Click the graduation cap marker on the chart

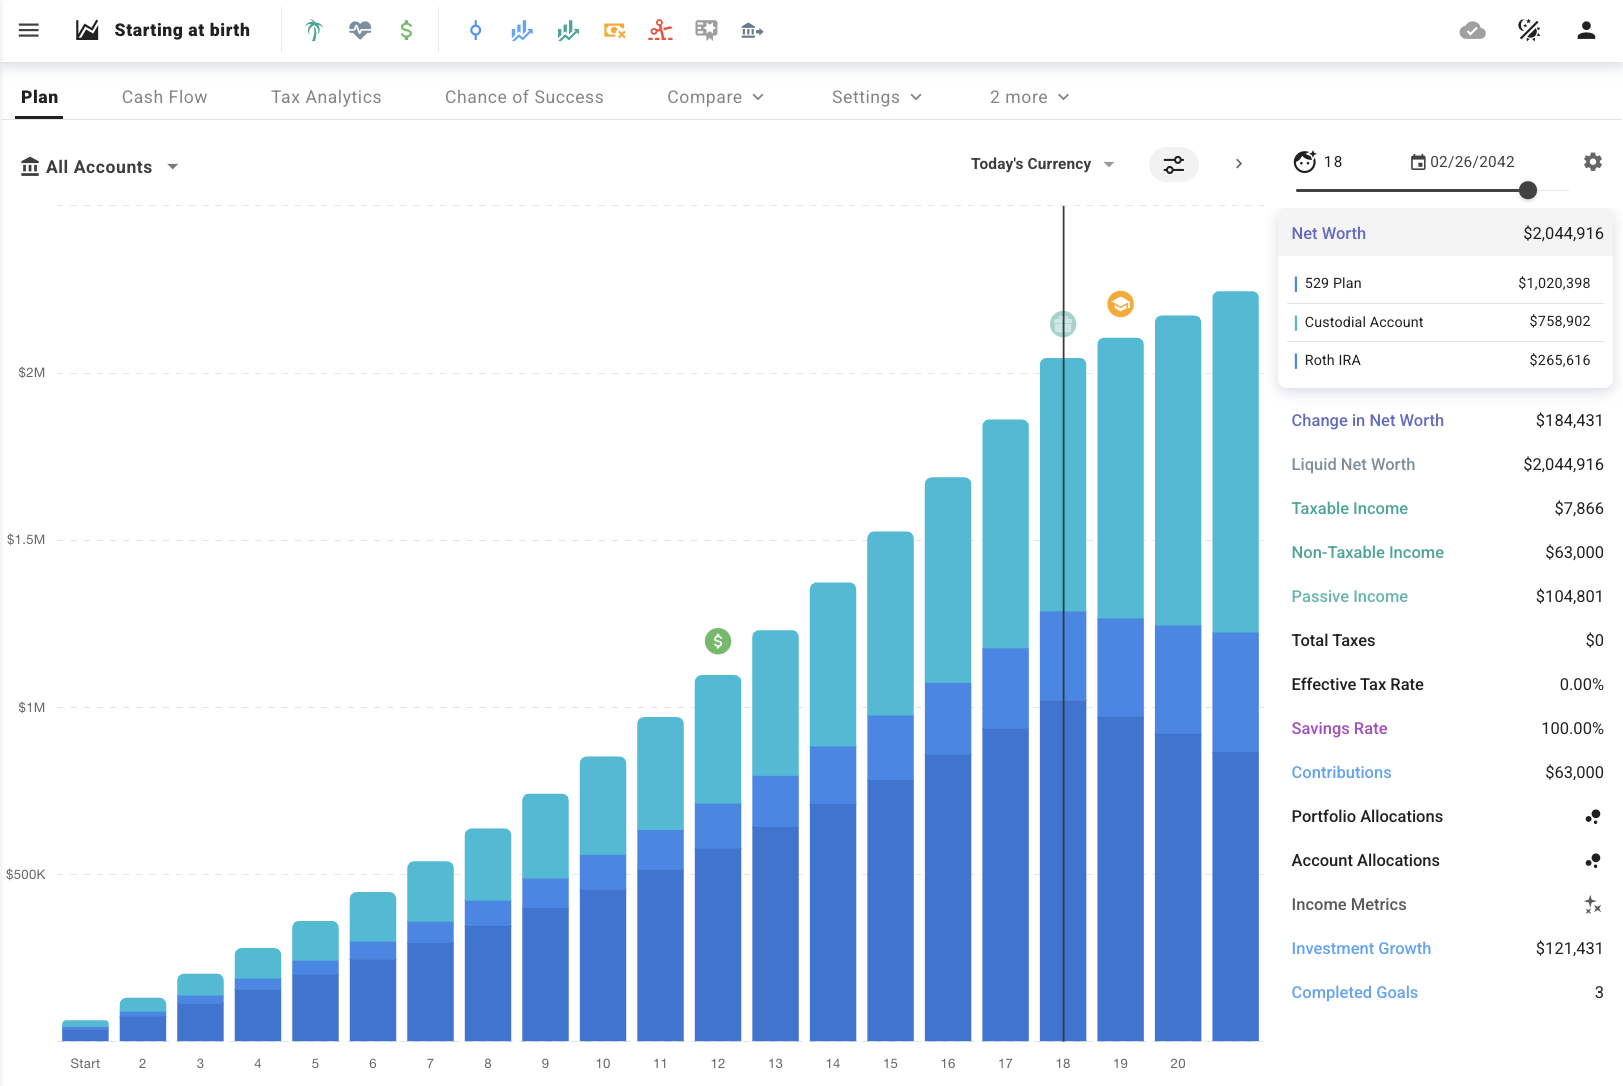pos(1120,304)
